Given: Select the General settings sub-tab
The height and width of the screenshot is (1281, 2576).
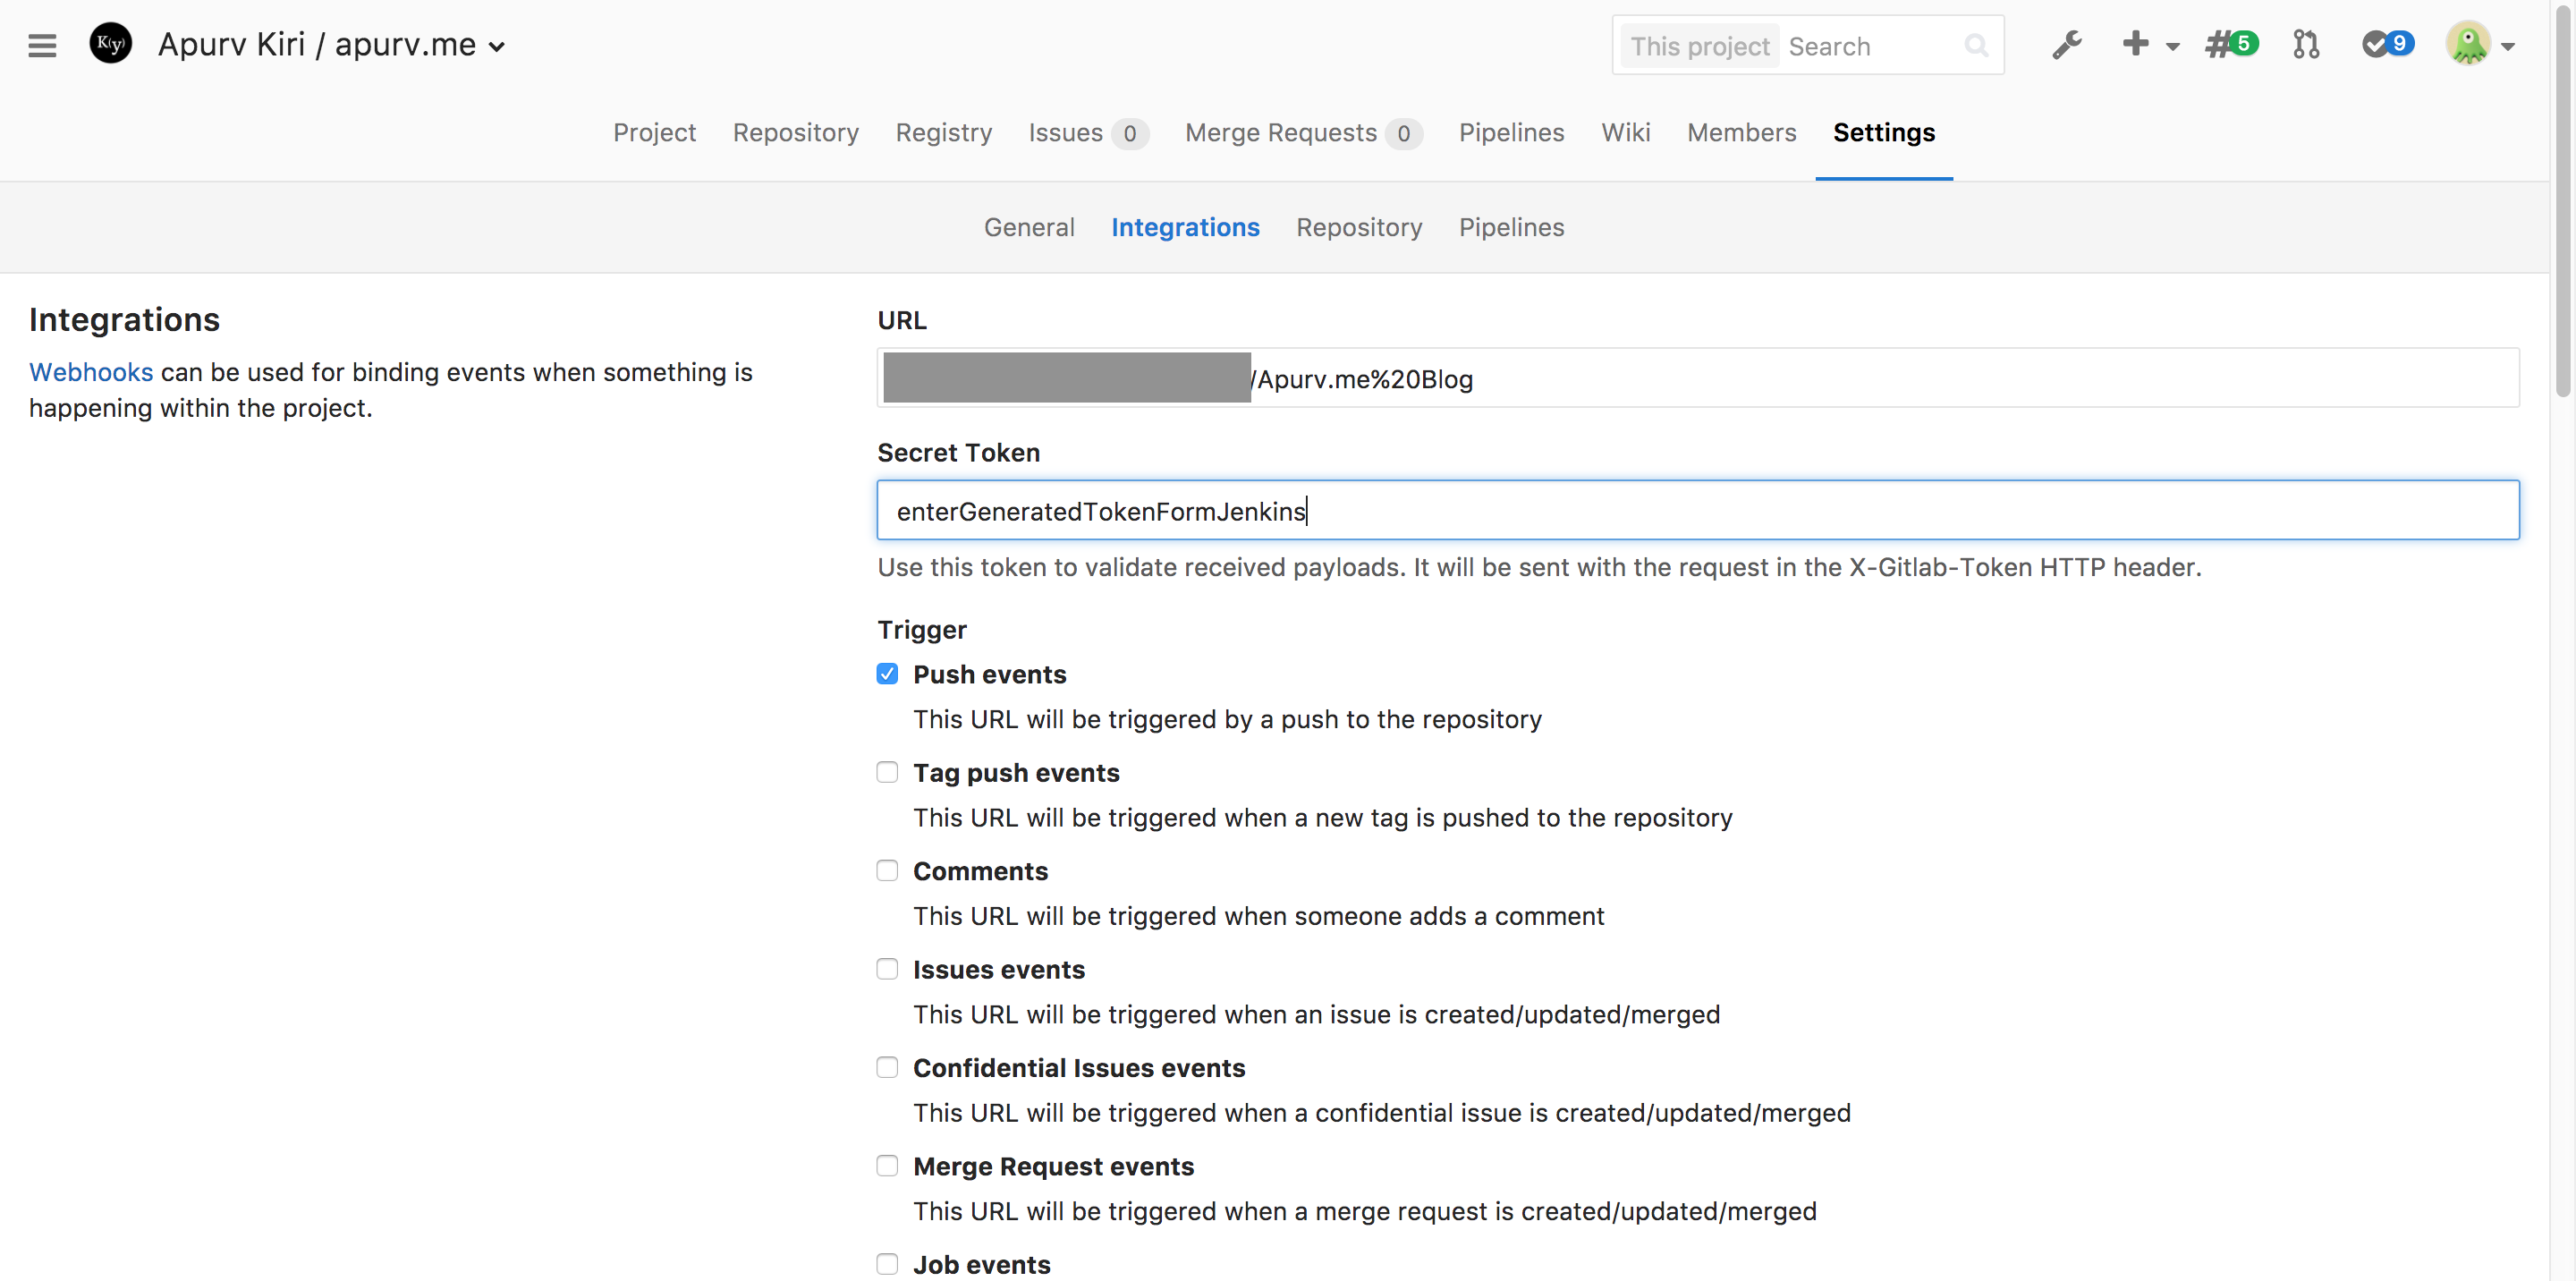Looking at the screenshot, I should tap(1028, 228).
